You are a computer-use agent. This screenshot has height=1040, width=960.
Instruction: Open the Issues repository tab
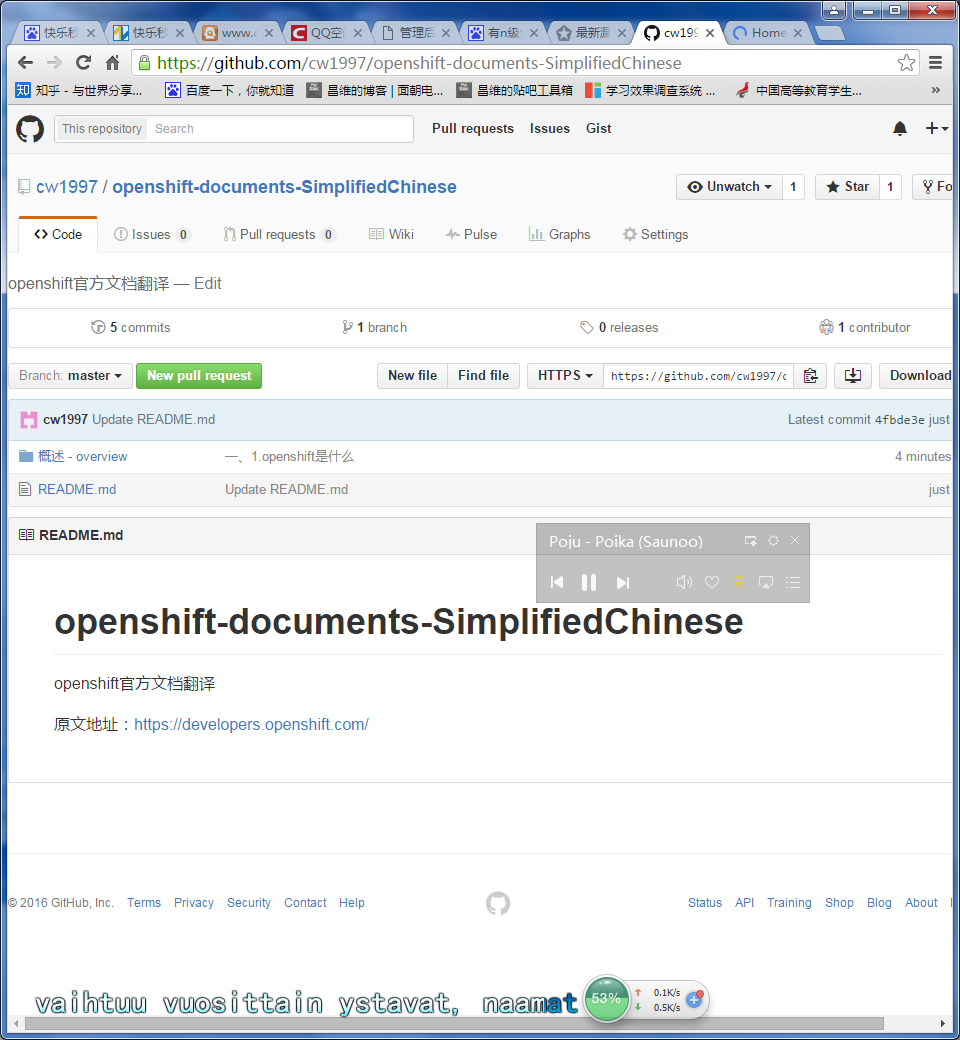152,234
